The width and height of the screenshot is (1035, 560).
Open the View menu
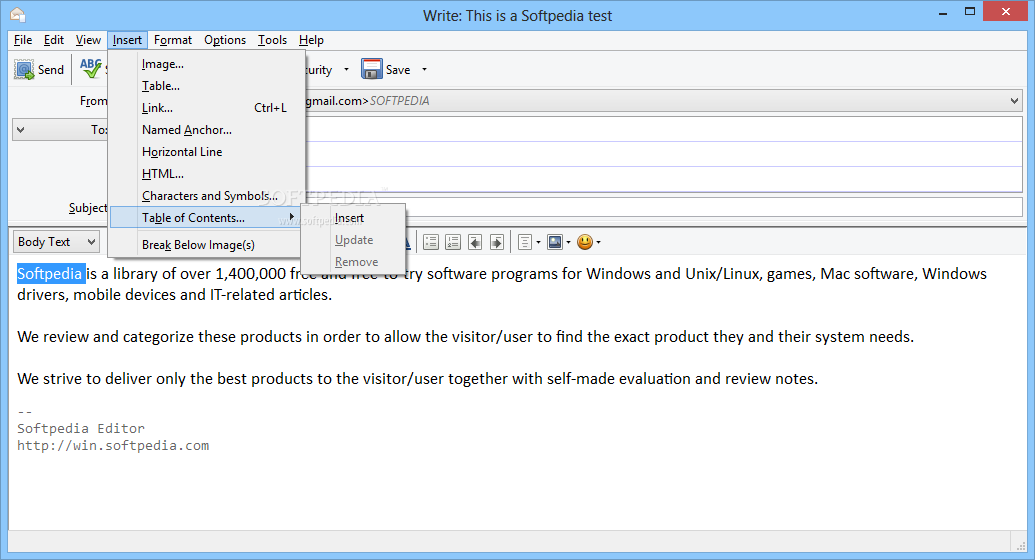click(x=88, y=40)
